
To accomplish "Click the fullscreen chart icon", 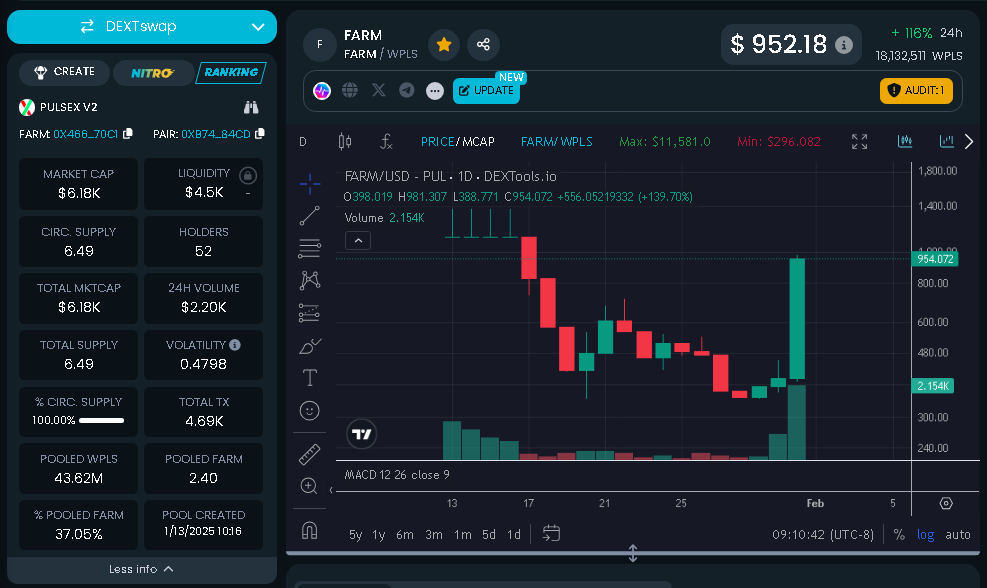I will [x=859, y=142].
